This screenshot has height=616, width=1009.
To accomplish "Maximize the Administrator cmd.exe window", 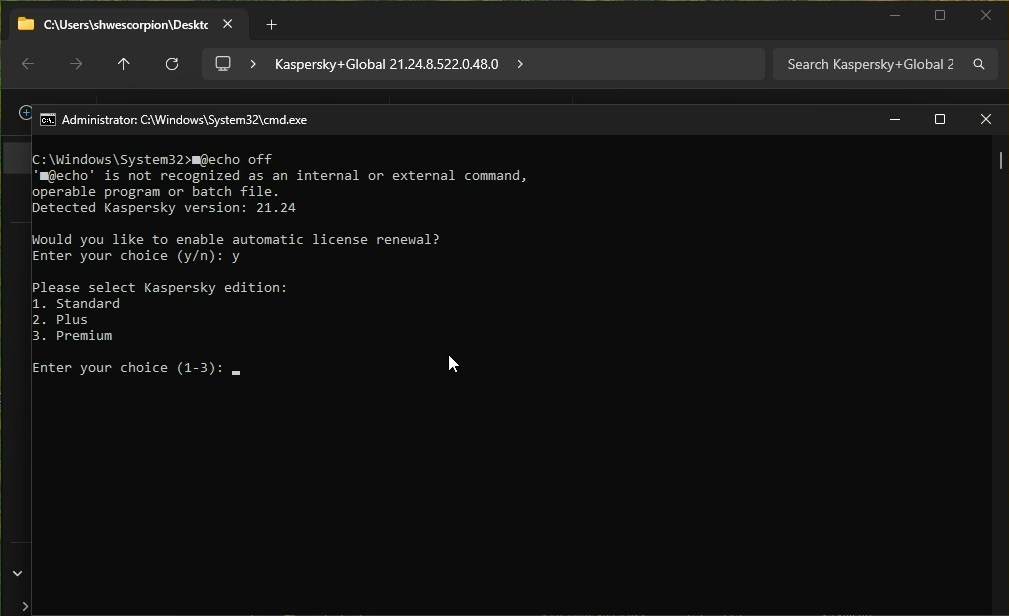I will pos(940,119).
